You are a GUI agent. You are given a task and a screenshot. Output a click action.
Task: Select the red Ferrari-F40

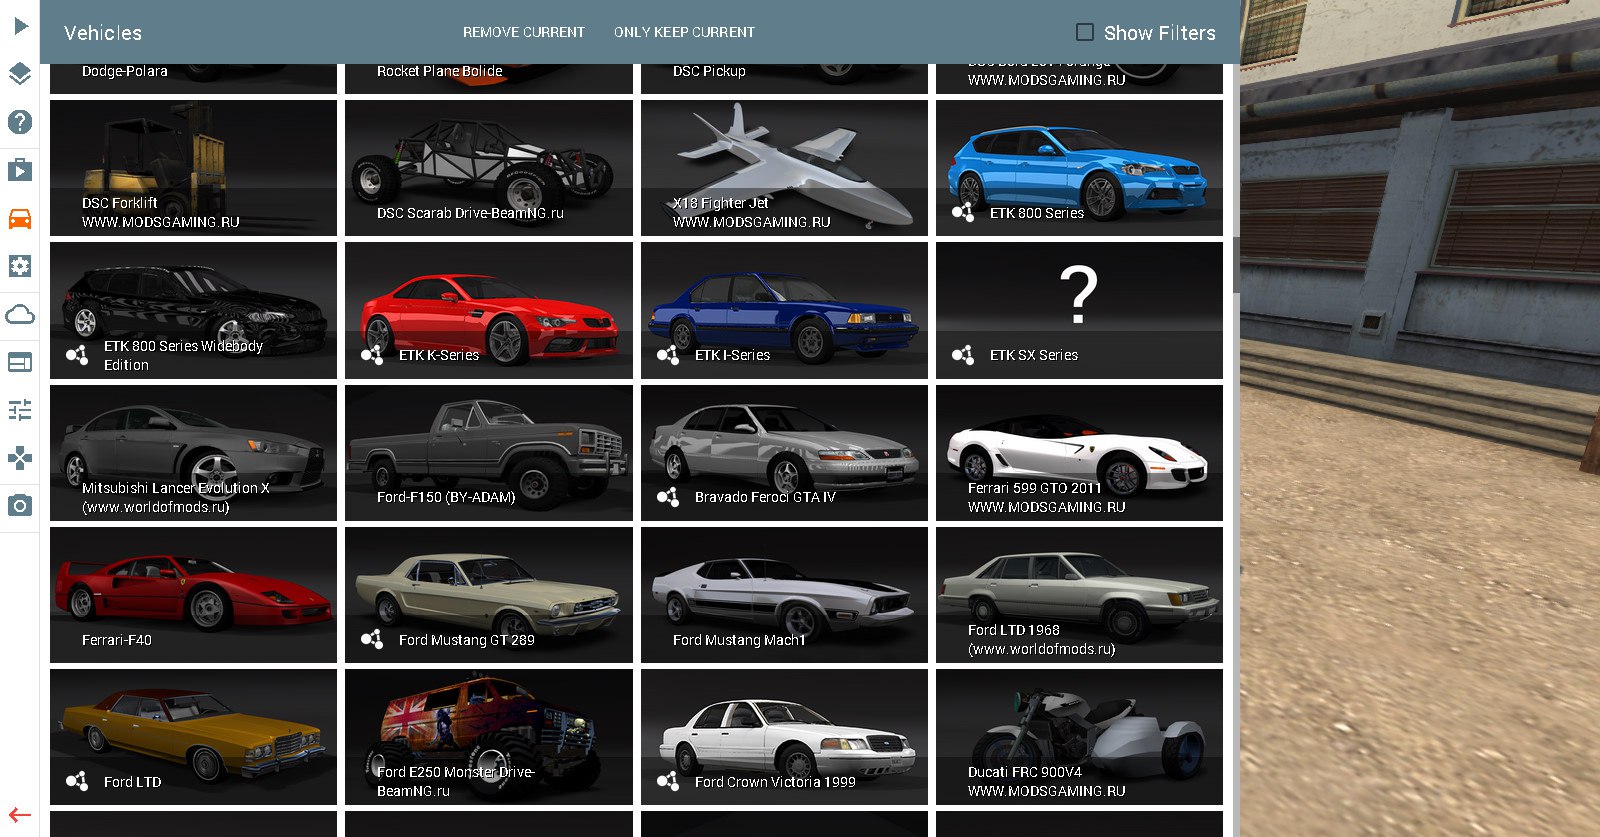click(193, 595)
